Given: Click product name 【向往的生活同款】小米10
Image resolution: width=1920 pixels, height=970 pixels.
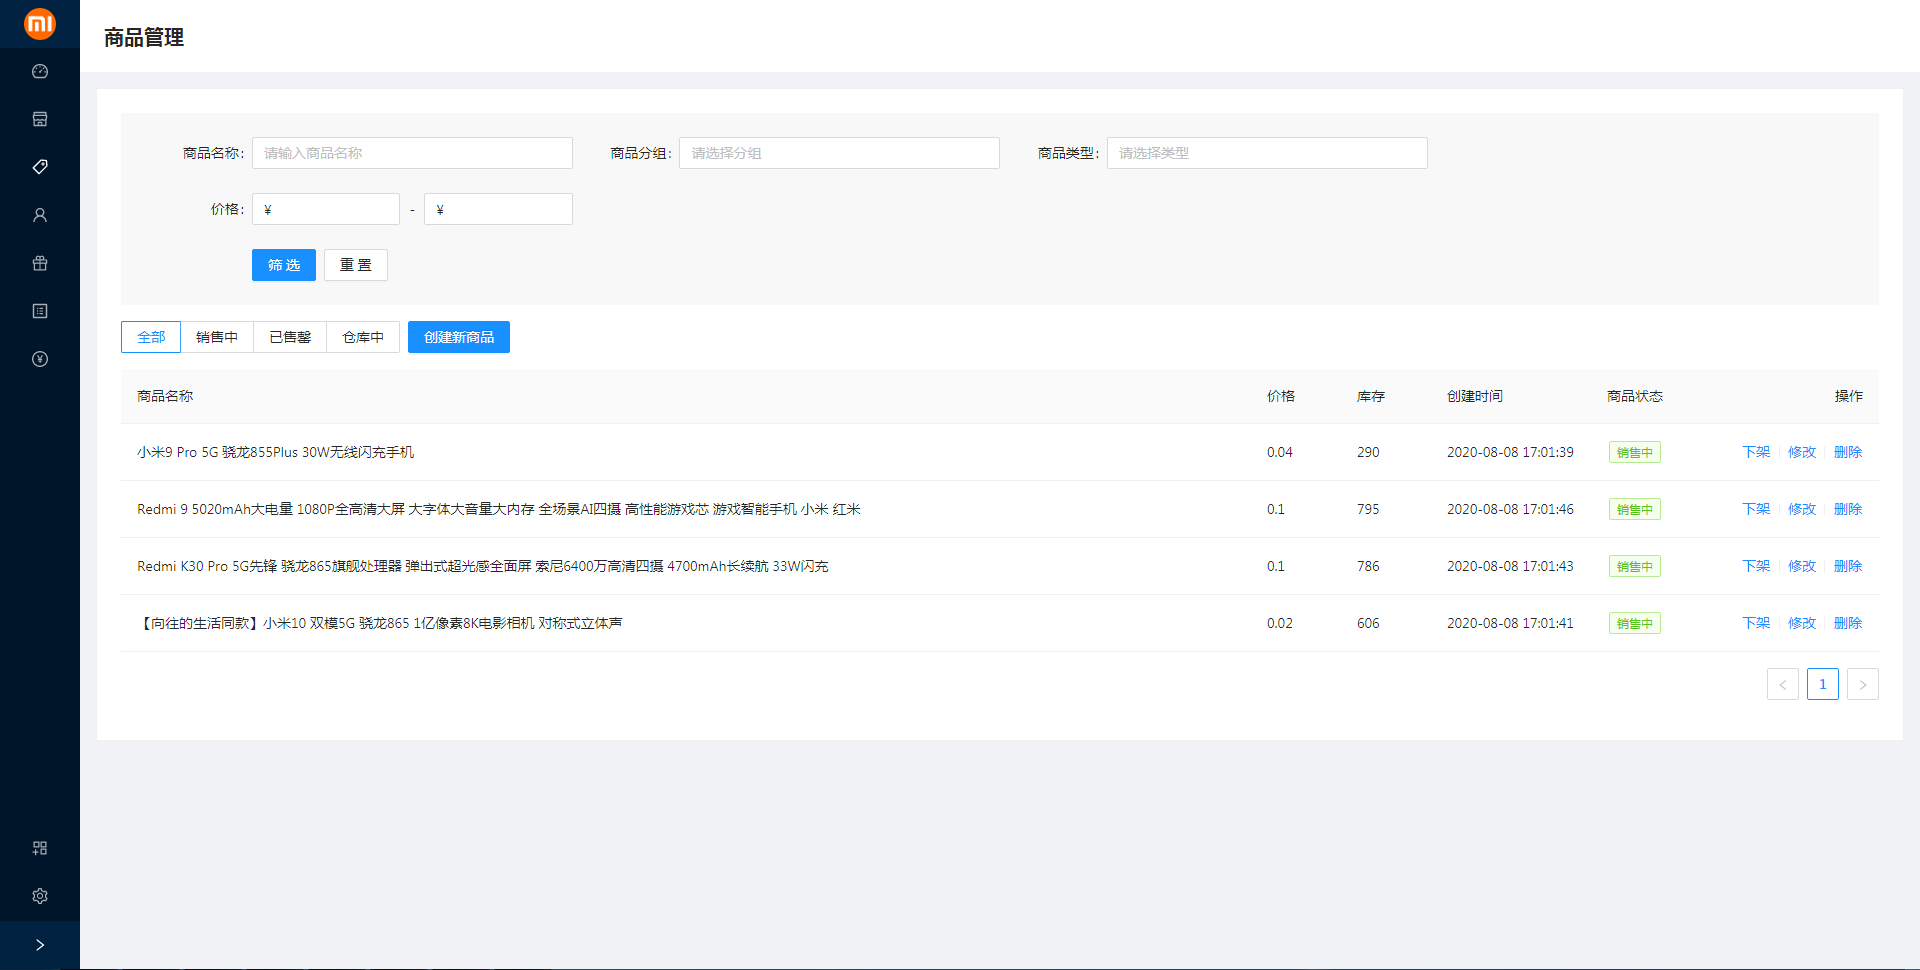Looking at the screenshot, I should (380, 623).
